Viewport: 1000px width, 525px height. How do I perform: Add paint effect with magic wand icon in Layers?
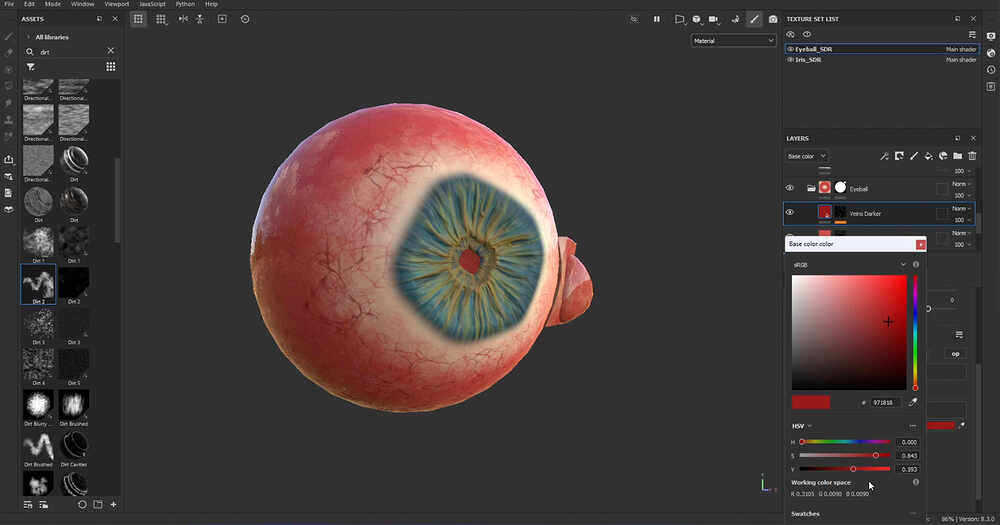coord(885,156)
